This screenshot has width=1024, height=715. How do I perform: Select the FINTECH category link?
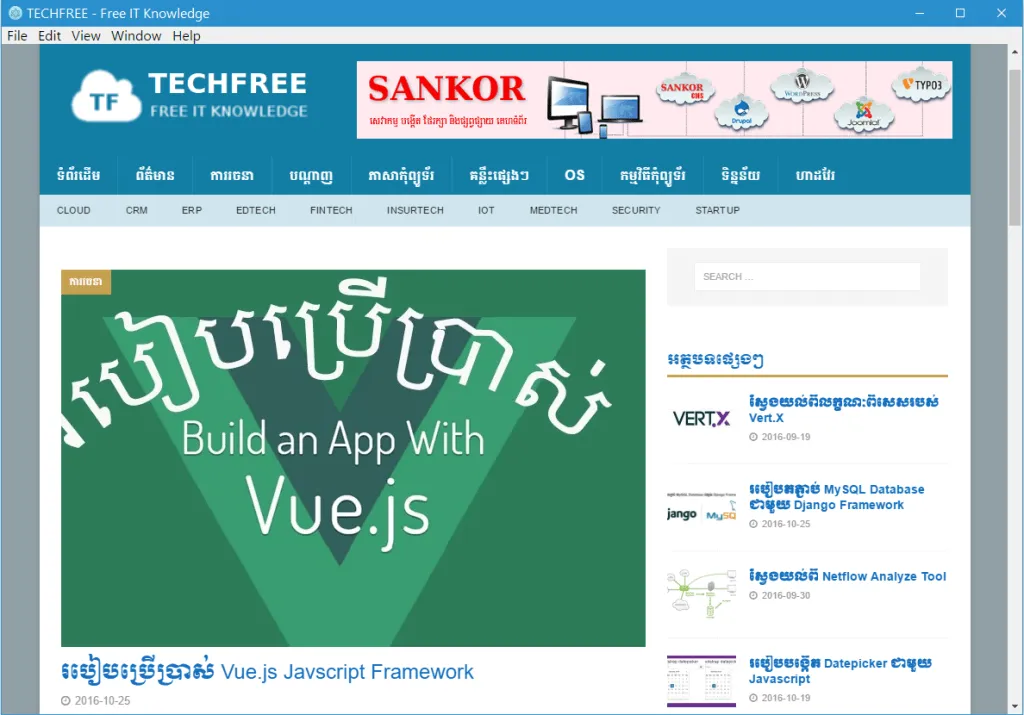pyautogui.click(x=331, y=210)
